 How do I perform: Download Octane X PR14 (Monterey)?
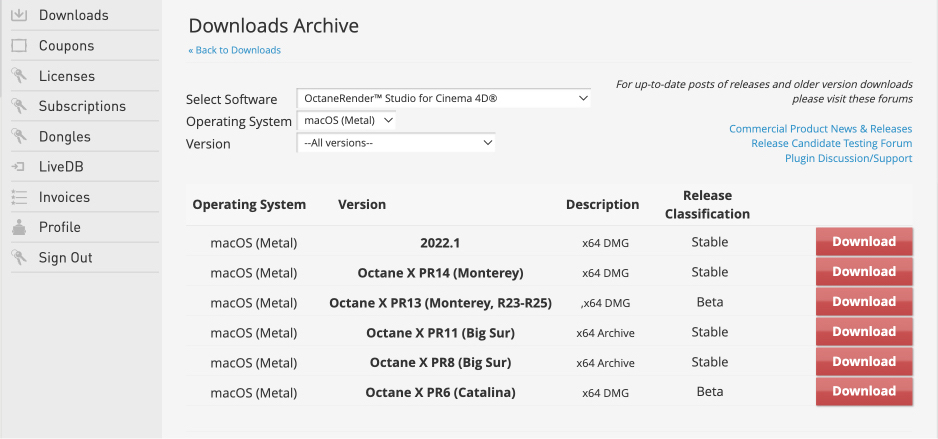tap(864, 272)
